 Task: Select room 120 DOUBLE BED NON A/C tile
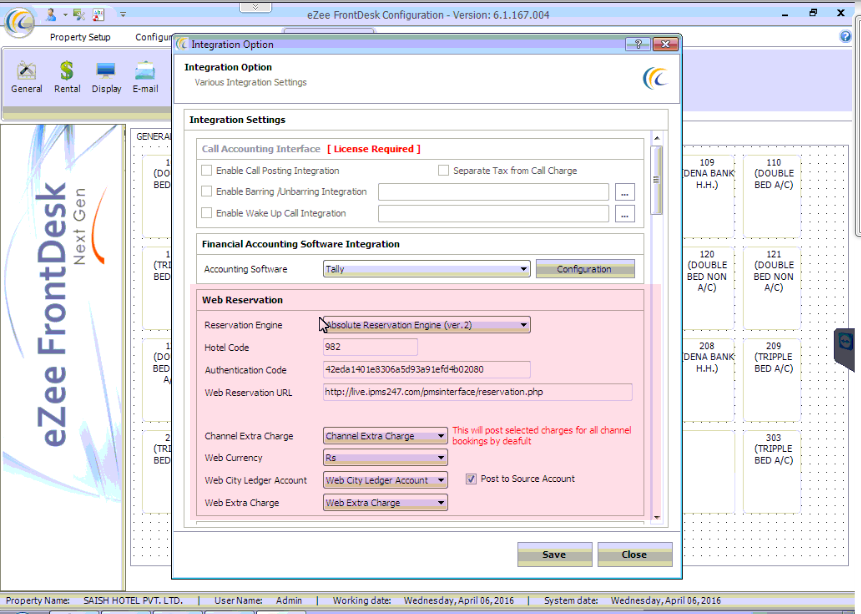[707, 288]
